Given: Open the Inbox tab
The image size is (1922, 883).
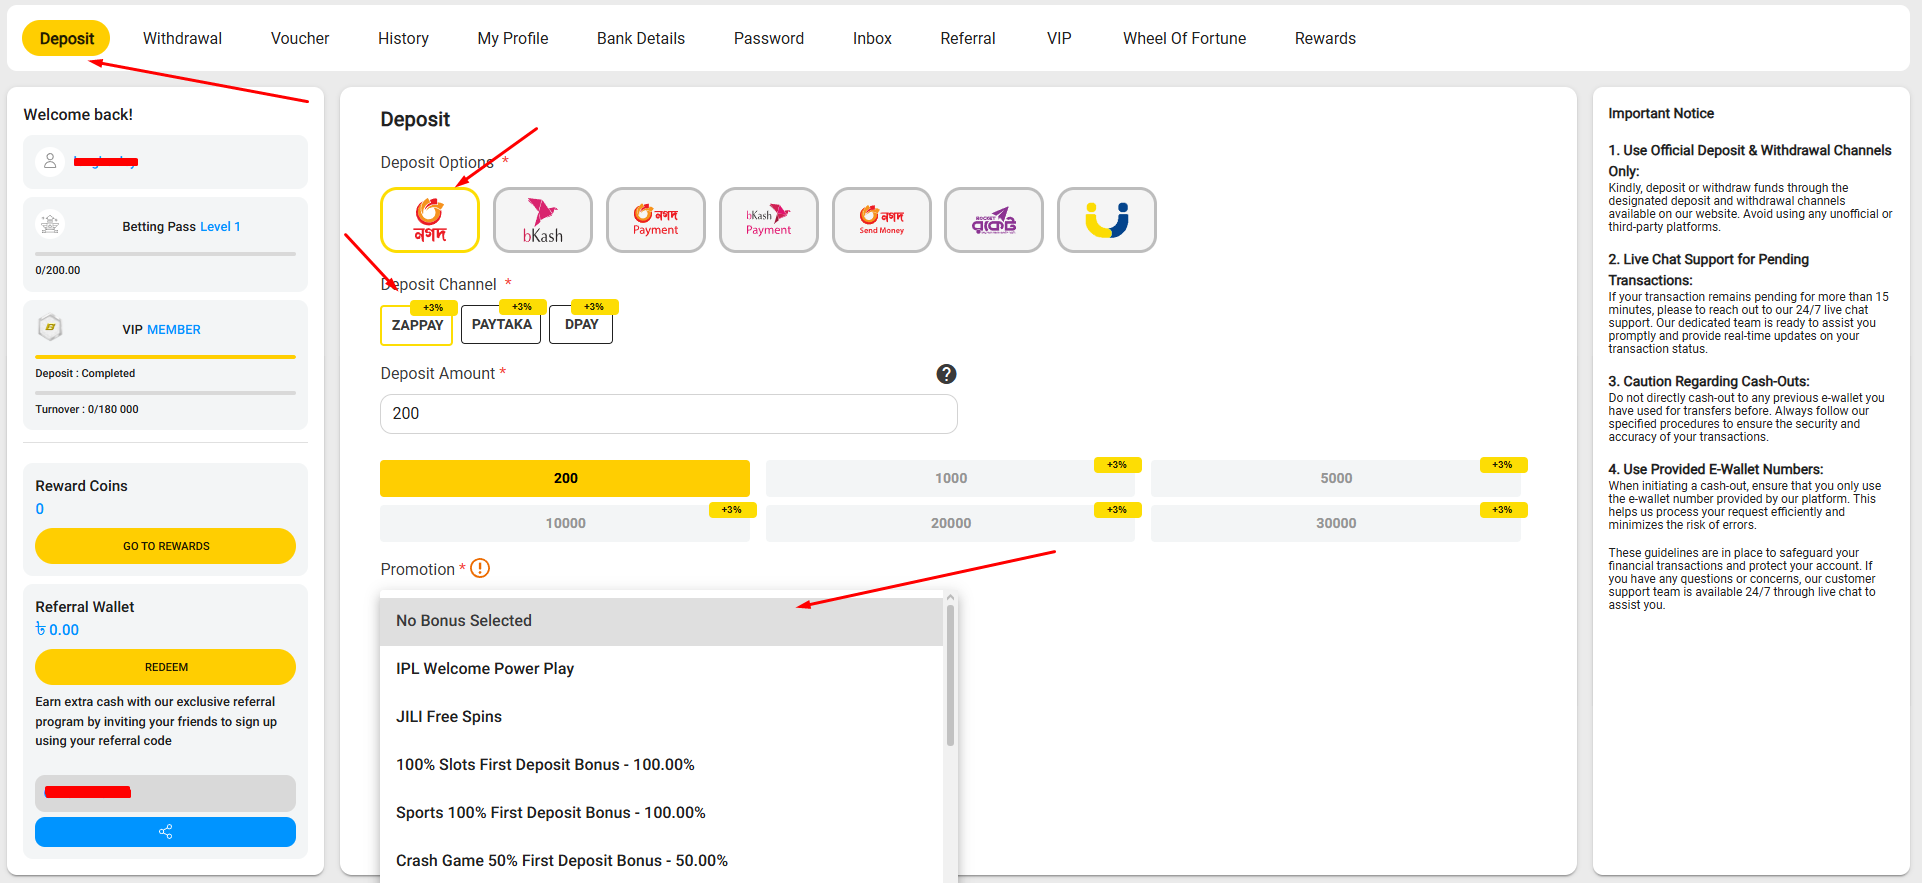Looking at the screenshot, I should [872, 38].
